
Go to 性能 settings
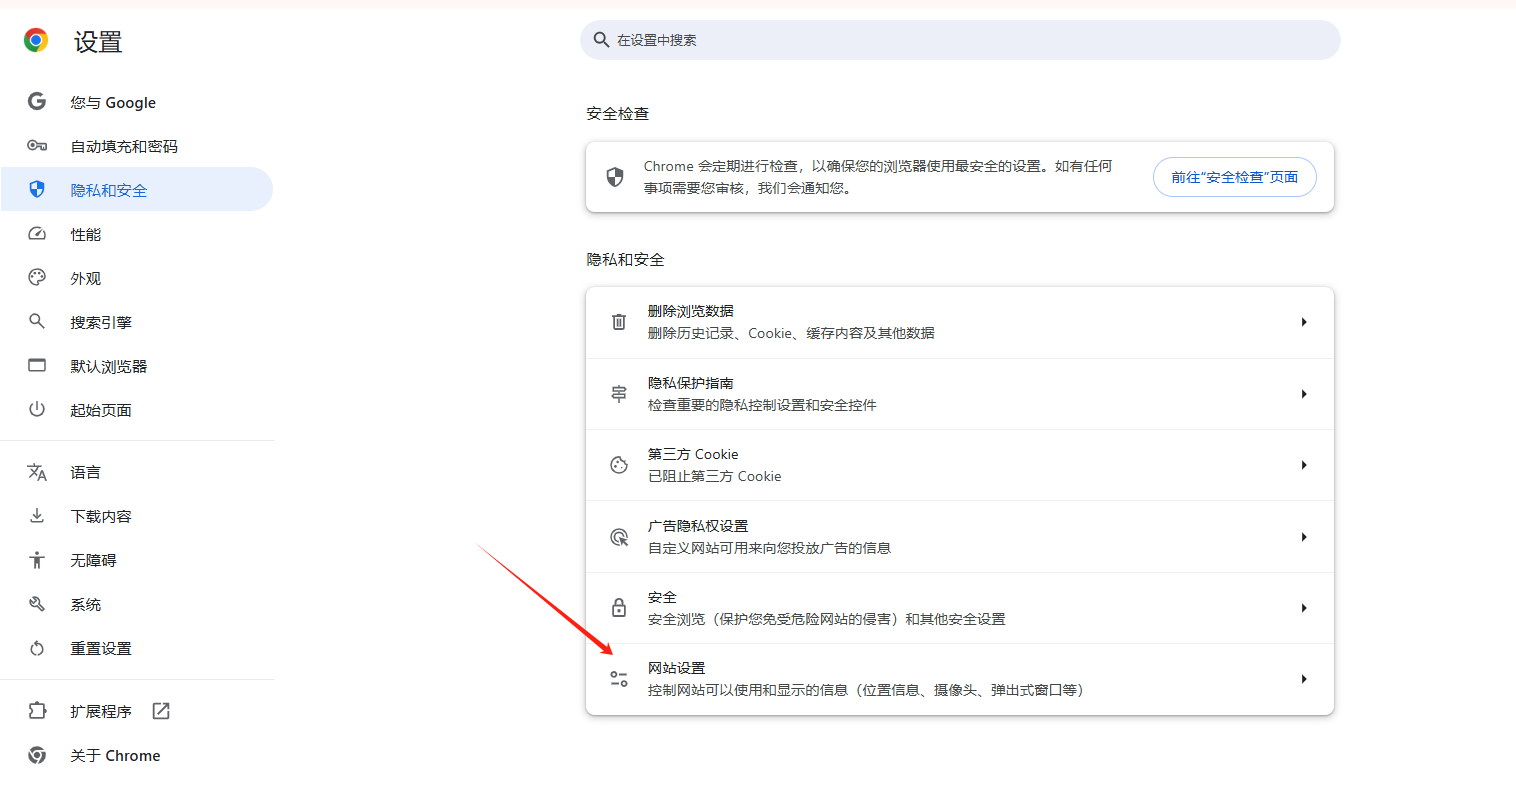[137, 234]
